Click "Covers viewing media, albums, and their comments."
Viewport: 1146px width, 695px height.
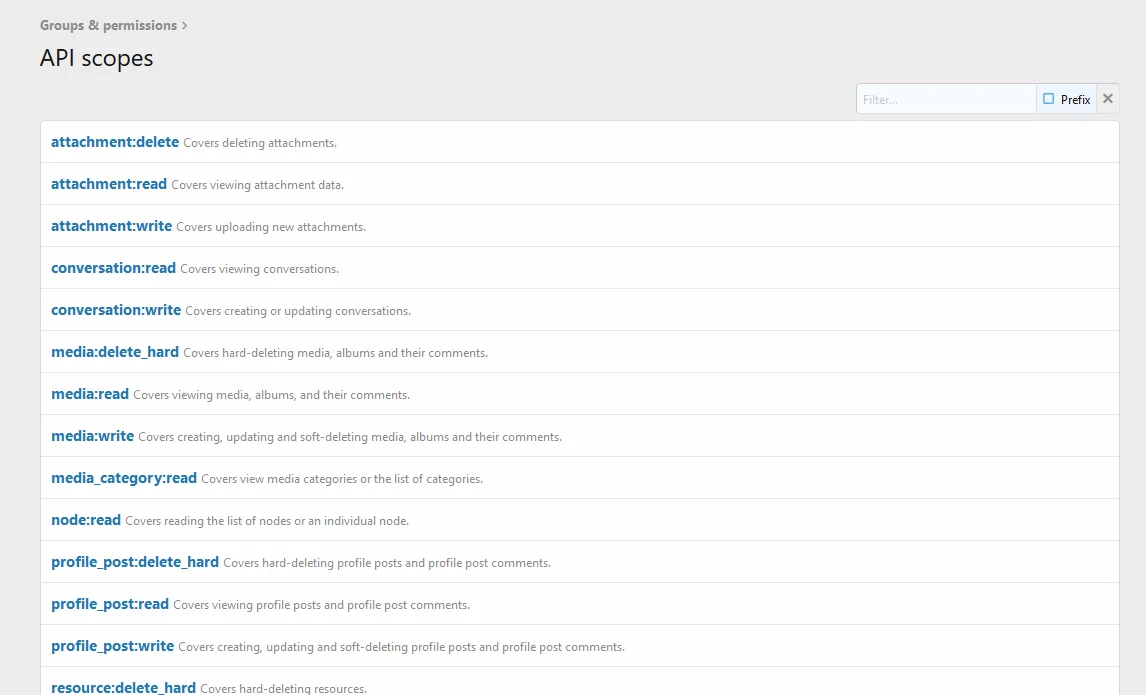coord(271,395)
